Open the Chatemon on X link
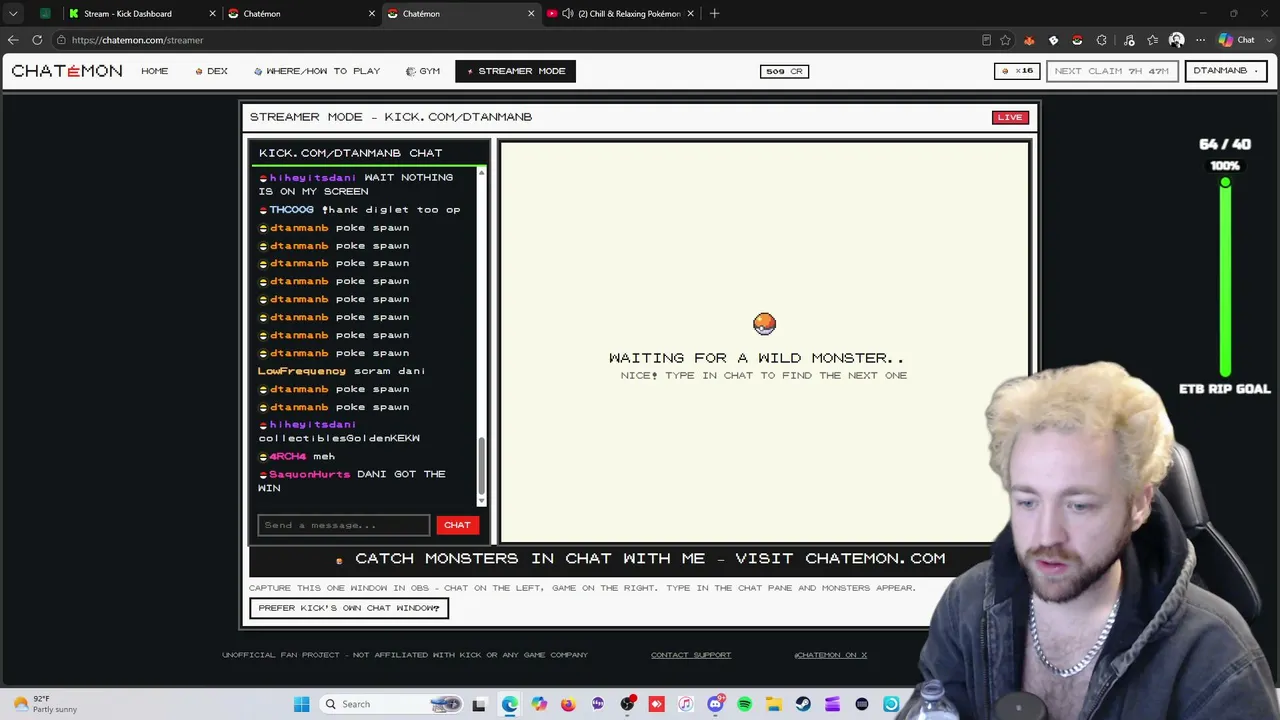This screenshot has height=720, width=1280. click(830, 655)
